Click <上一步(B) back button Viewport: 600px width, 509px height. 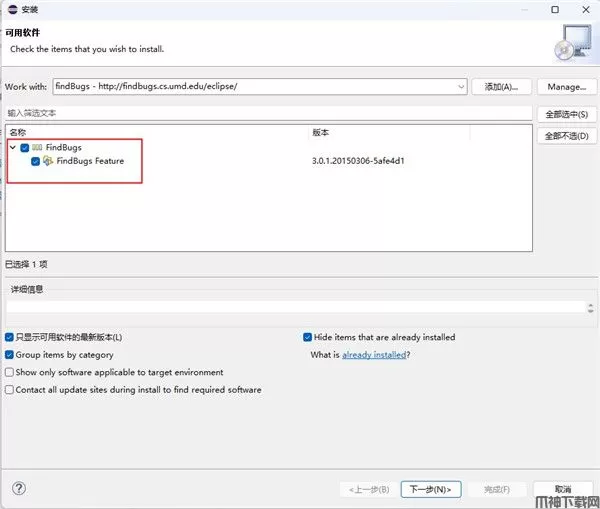(369, 489)
